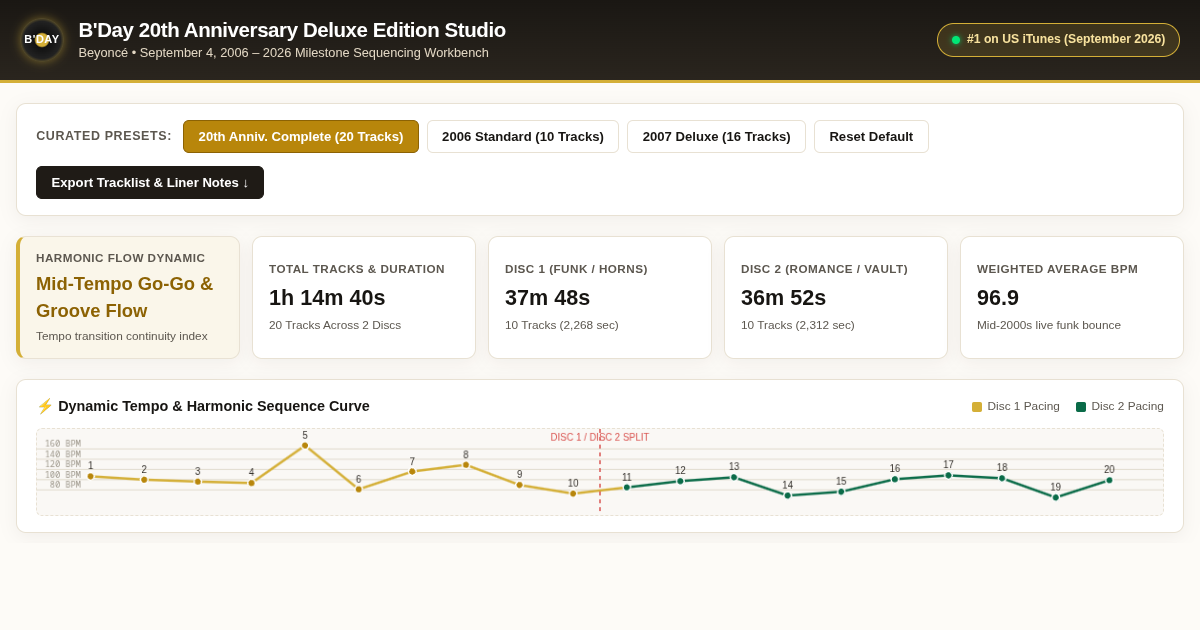The width and height of the screenshot is (1200, 630).
Task: Click the B'DAY vinyl logo icon
Action: [42, 40]
